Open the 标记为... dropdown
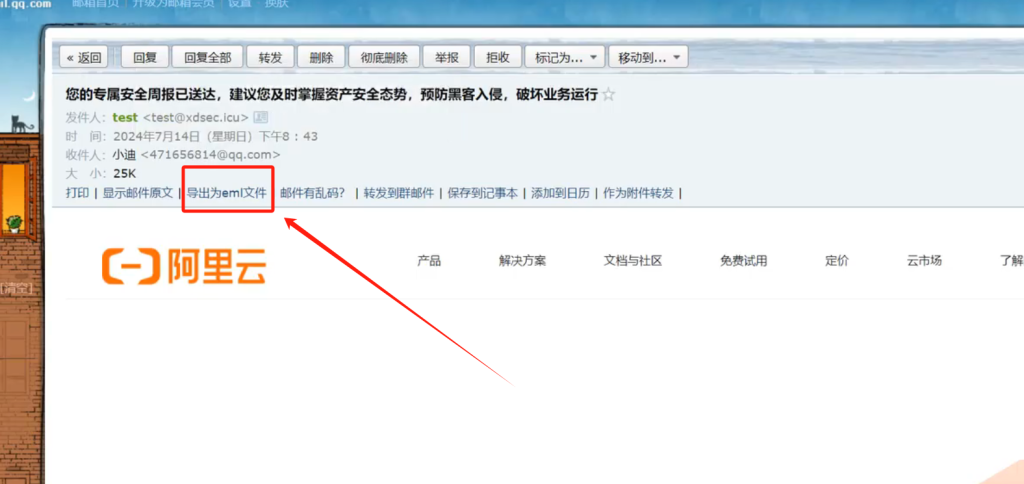The width and height of the screenshot is (1024, 484). tap(564, 57)
